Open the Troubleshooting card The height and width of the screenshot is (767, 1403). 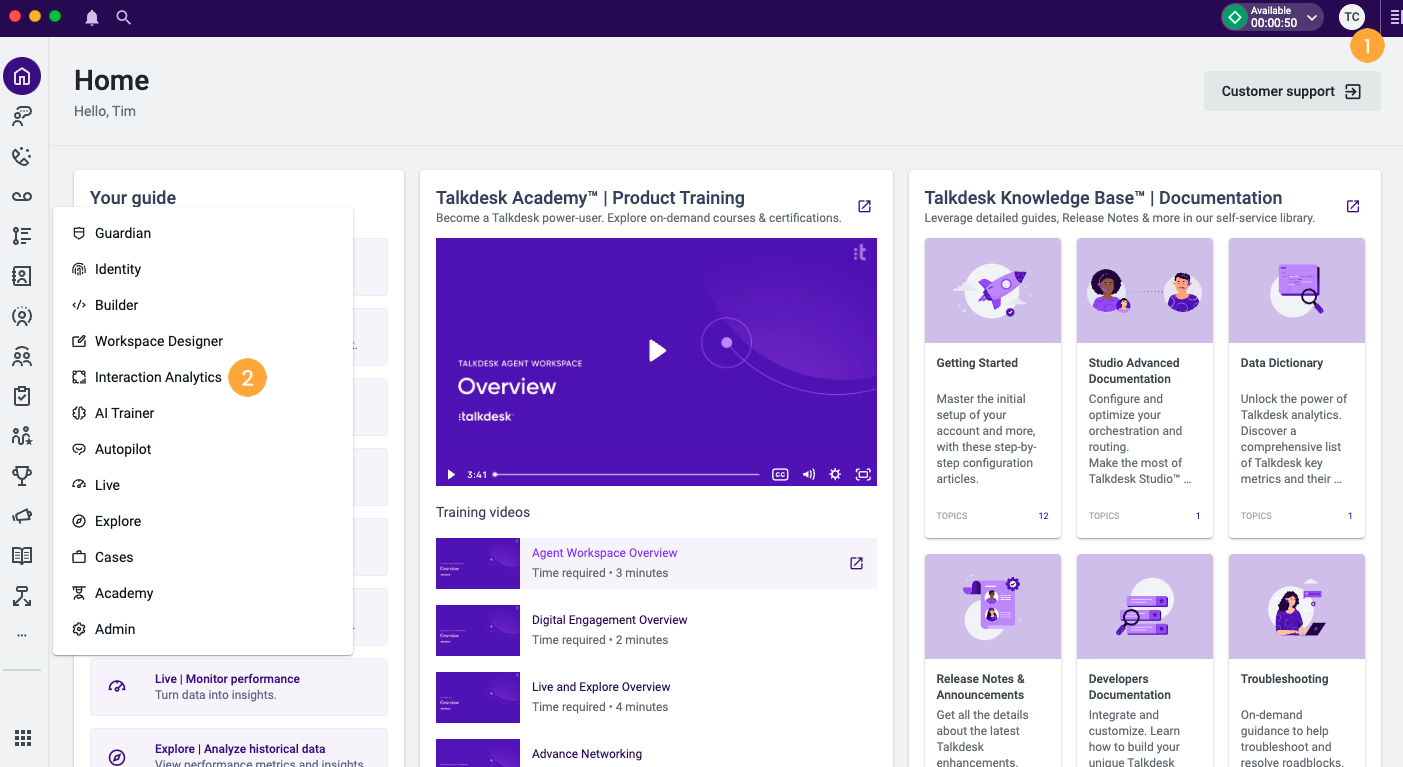(x=1297, y=660)
